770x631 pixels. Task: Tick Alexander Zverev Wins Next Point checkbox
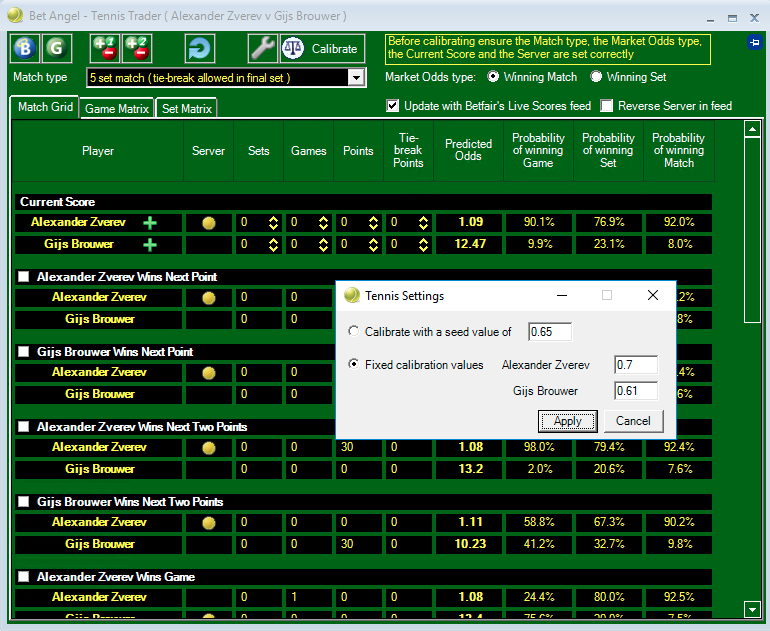click(x=24, y=276)
